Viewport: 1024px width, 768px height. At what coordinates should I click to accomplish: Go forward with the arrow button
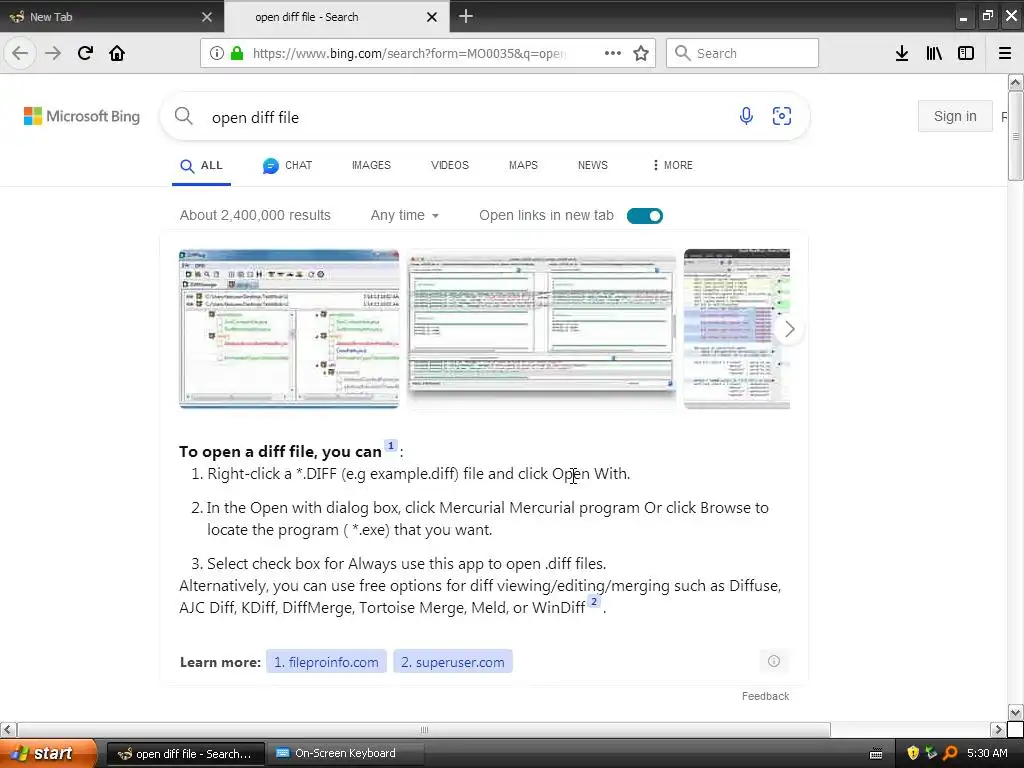click(53, 53)
